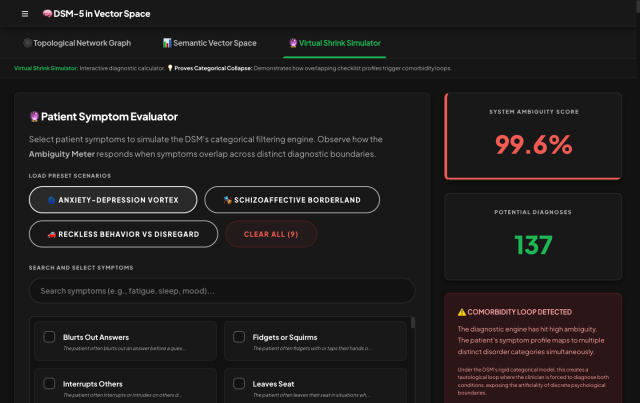The image size is (640, 403).
Task: Click the brain logo icon
Action: (47, 13)
